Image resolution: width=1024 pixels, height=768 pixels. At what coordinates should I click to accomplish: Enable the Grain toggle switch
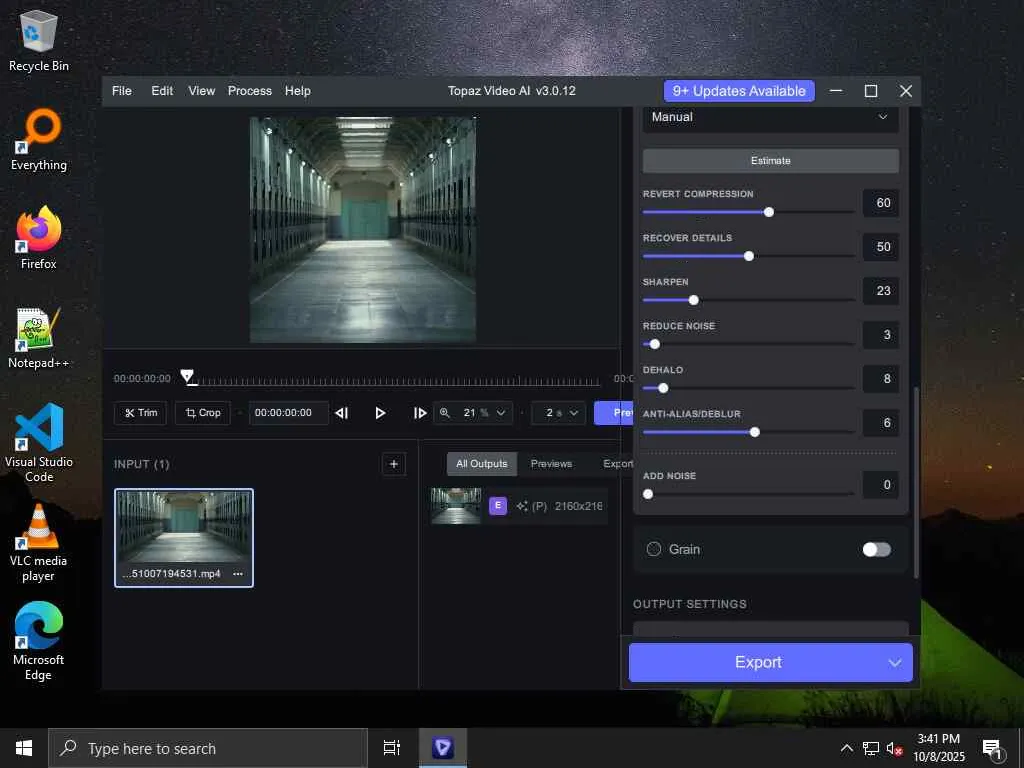876,549
